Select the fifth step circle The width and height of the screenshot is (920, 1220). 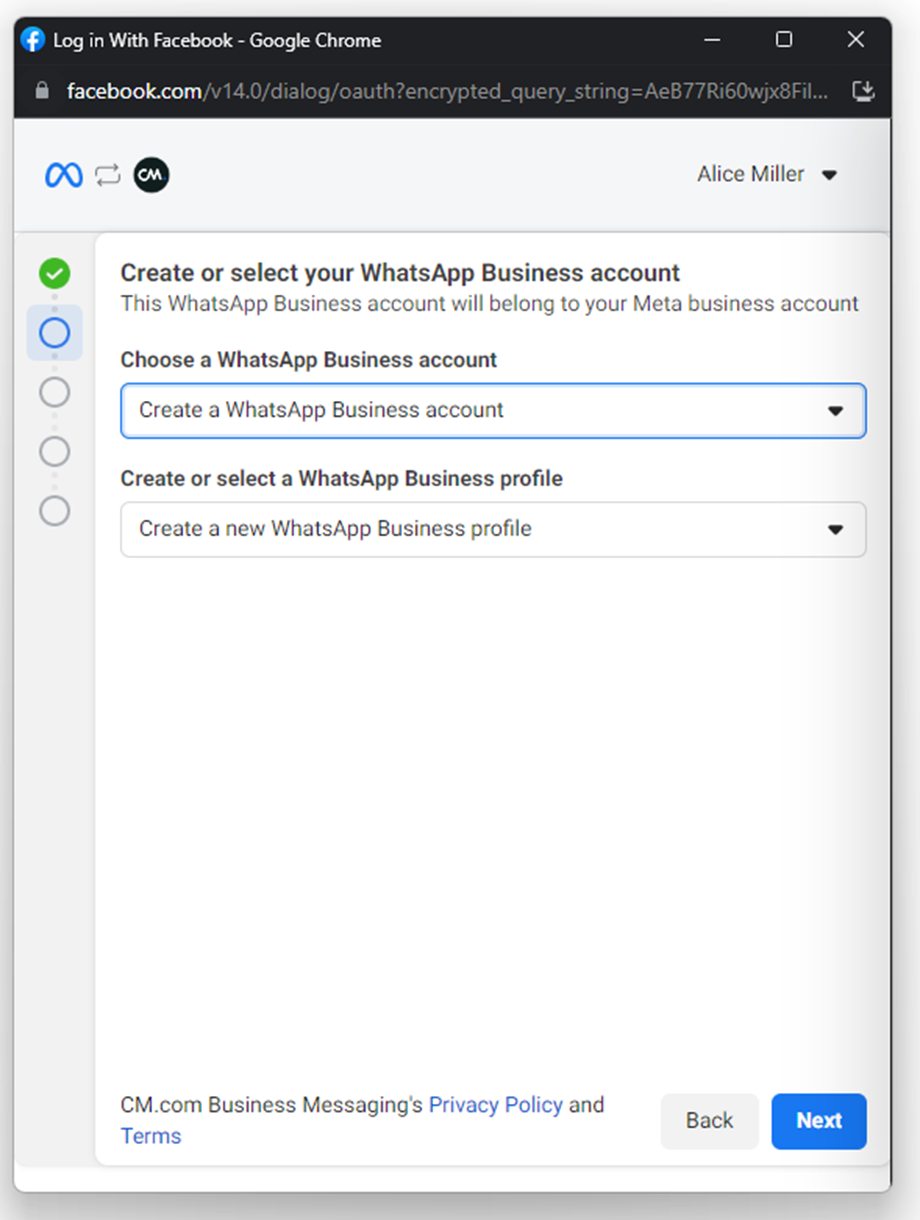[x=55, y=511]
